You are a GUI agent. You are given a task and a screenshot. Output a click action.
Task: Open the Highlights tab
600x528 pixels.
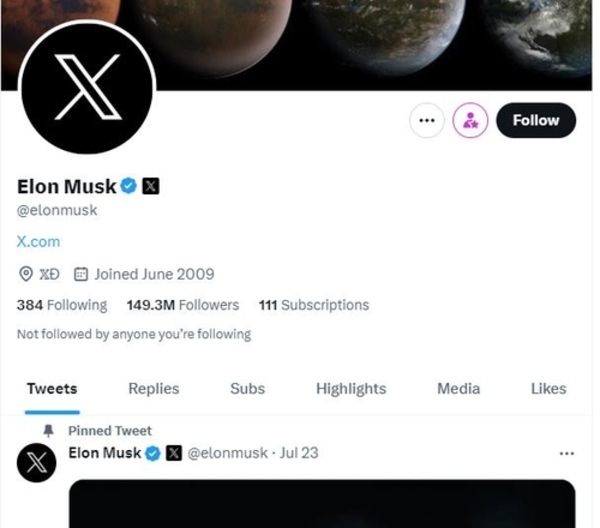(351, 389)
